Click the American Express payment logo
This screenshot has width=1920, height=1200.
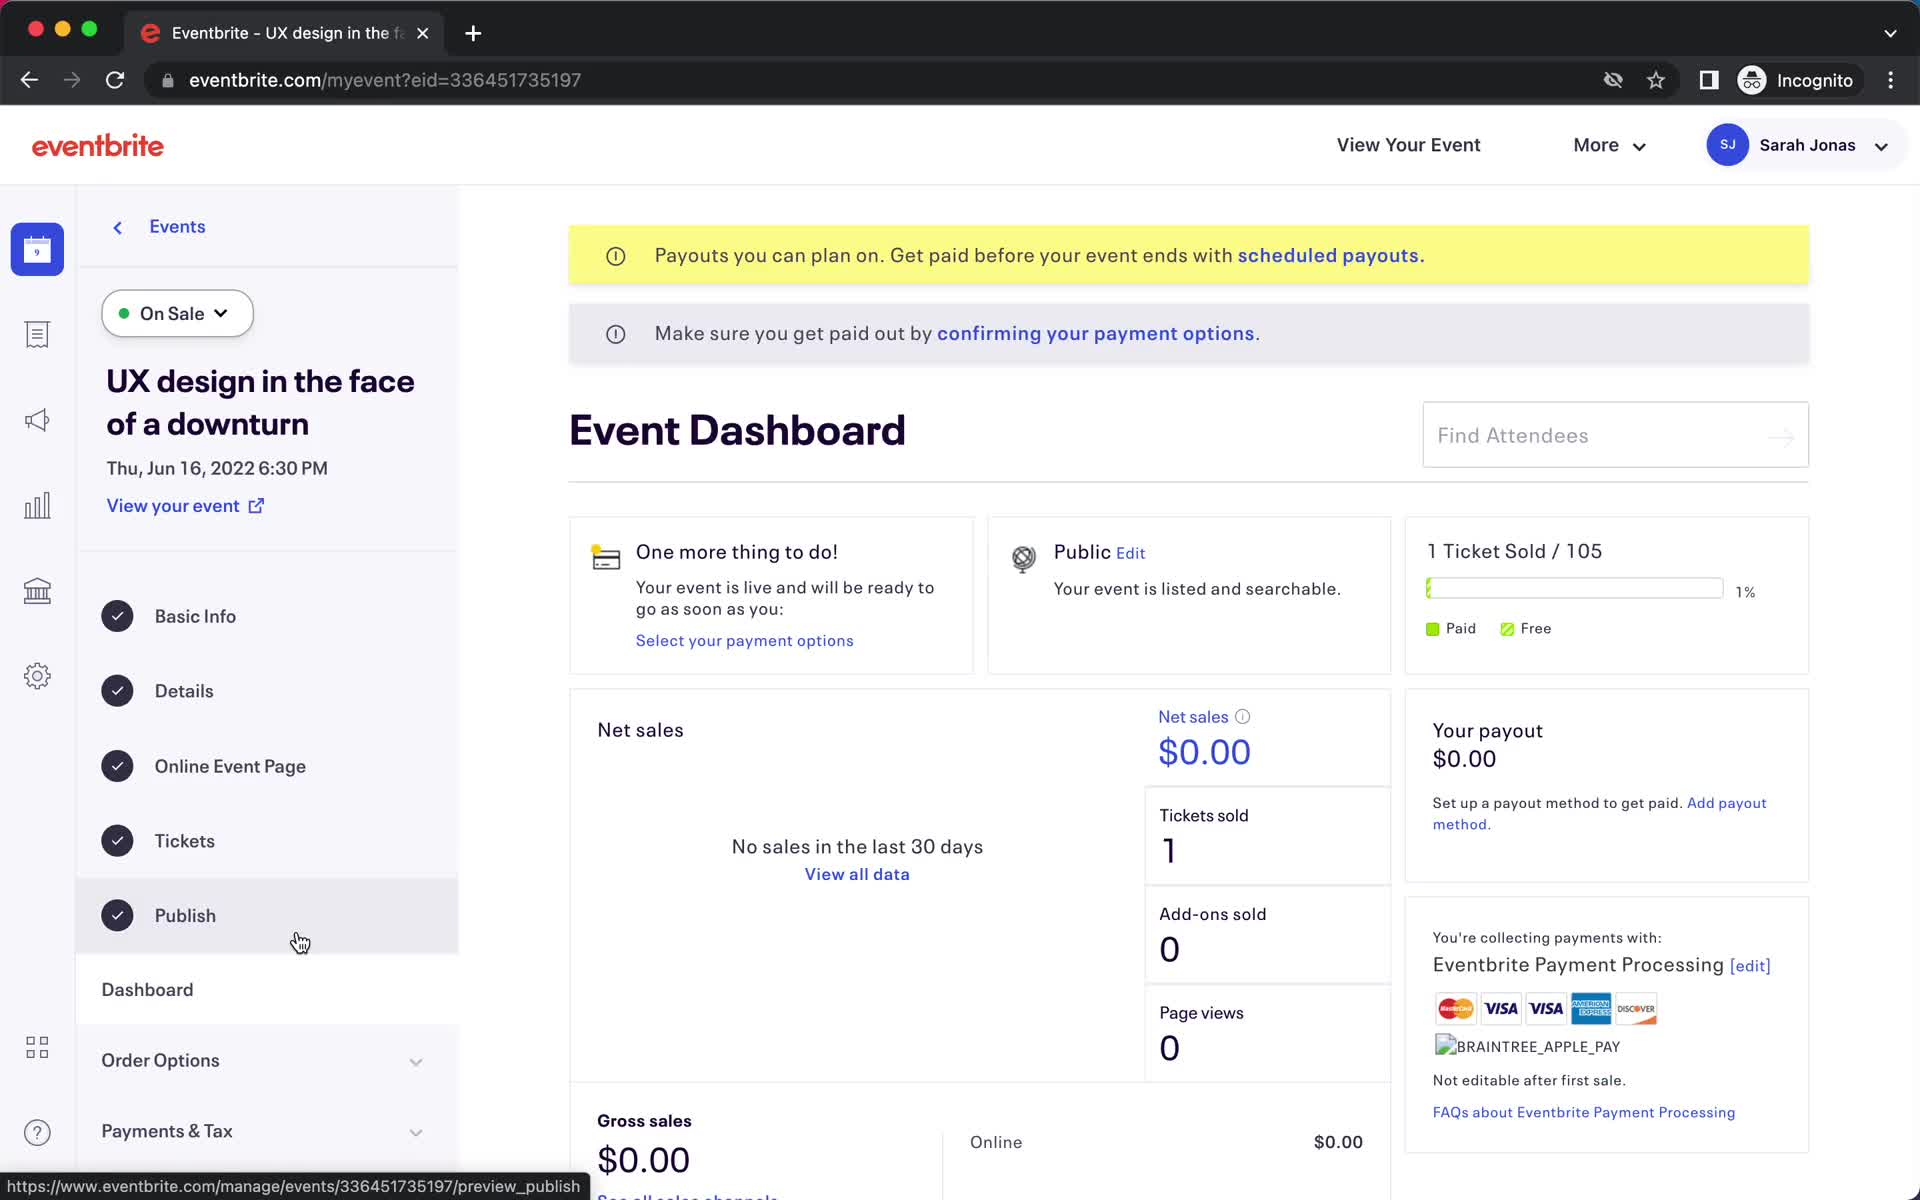tap(1590, 1008)
